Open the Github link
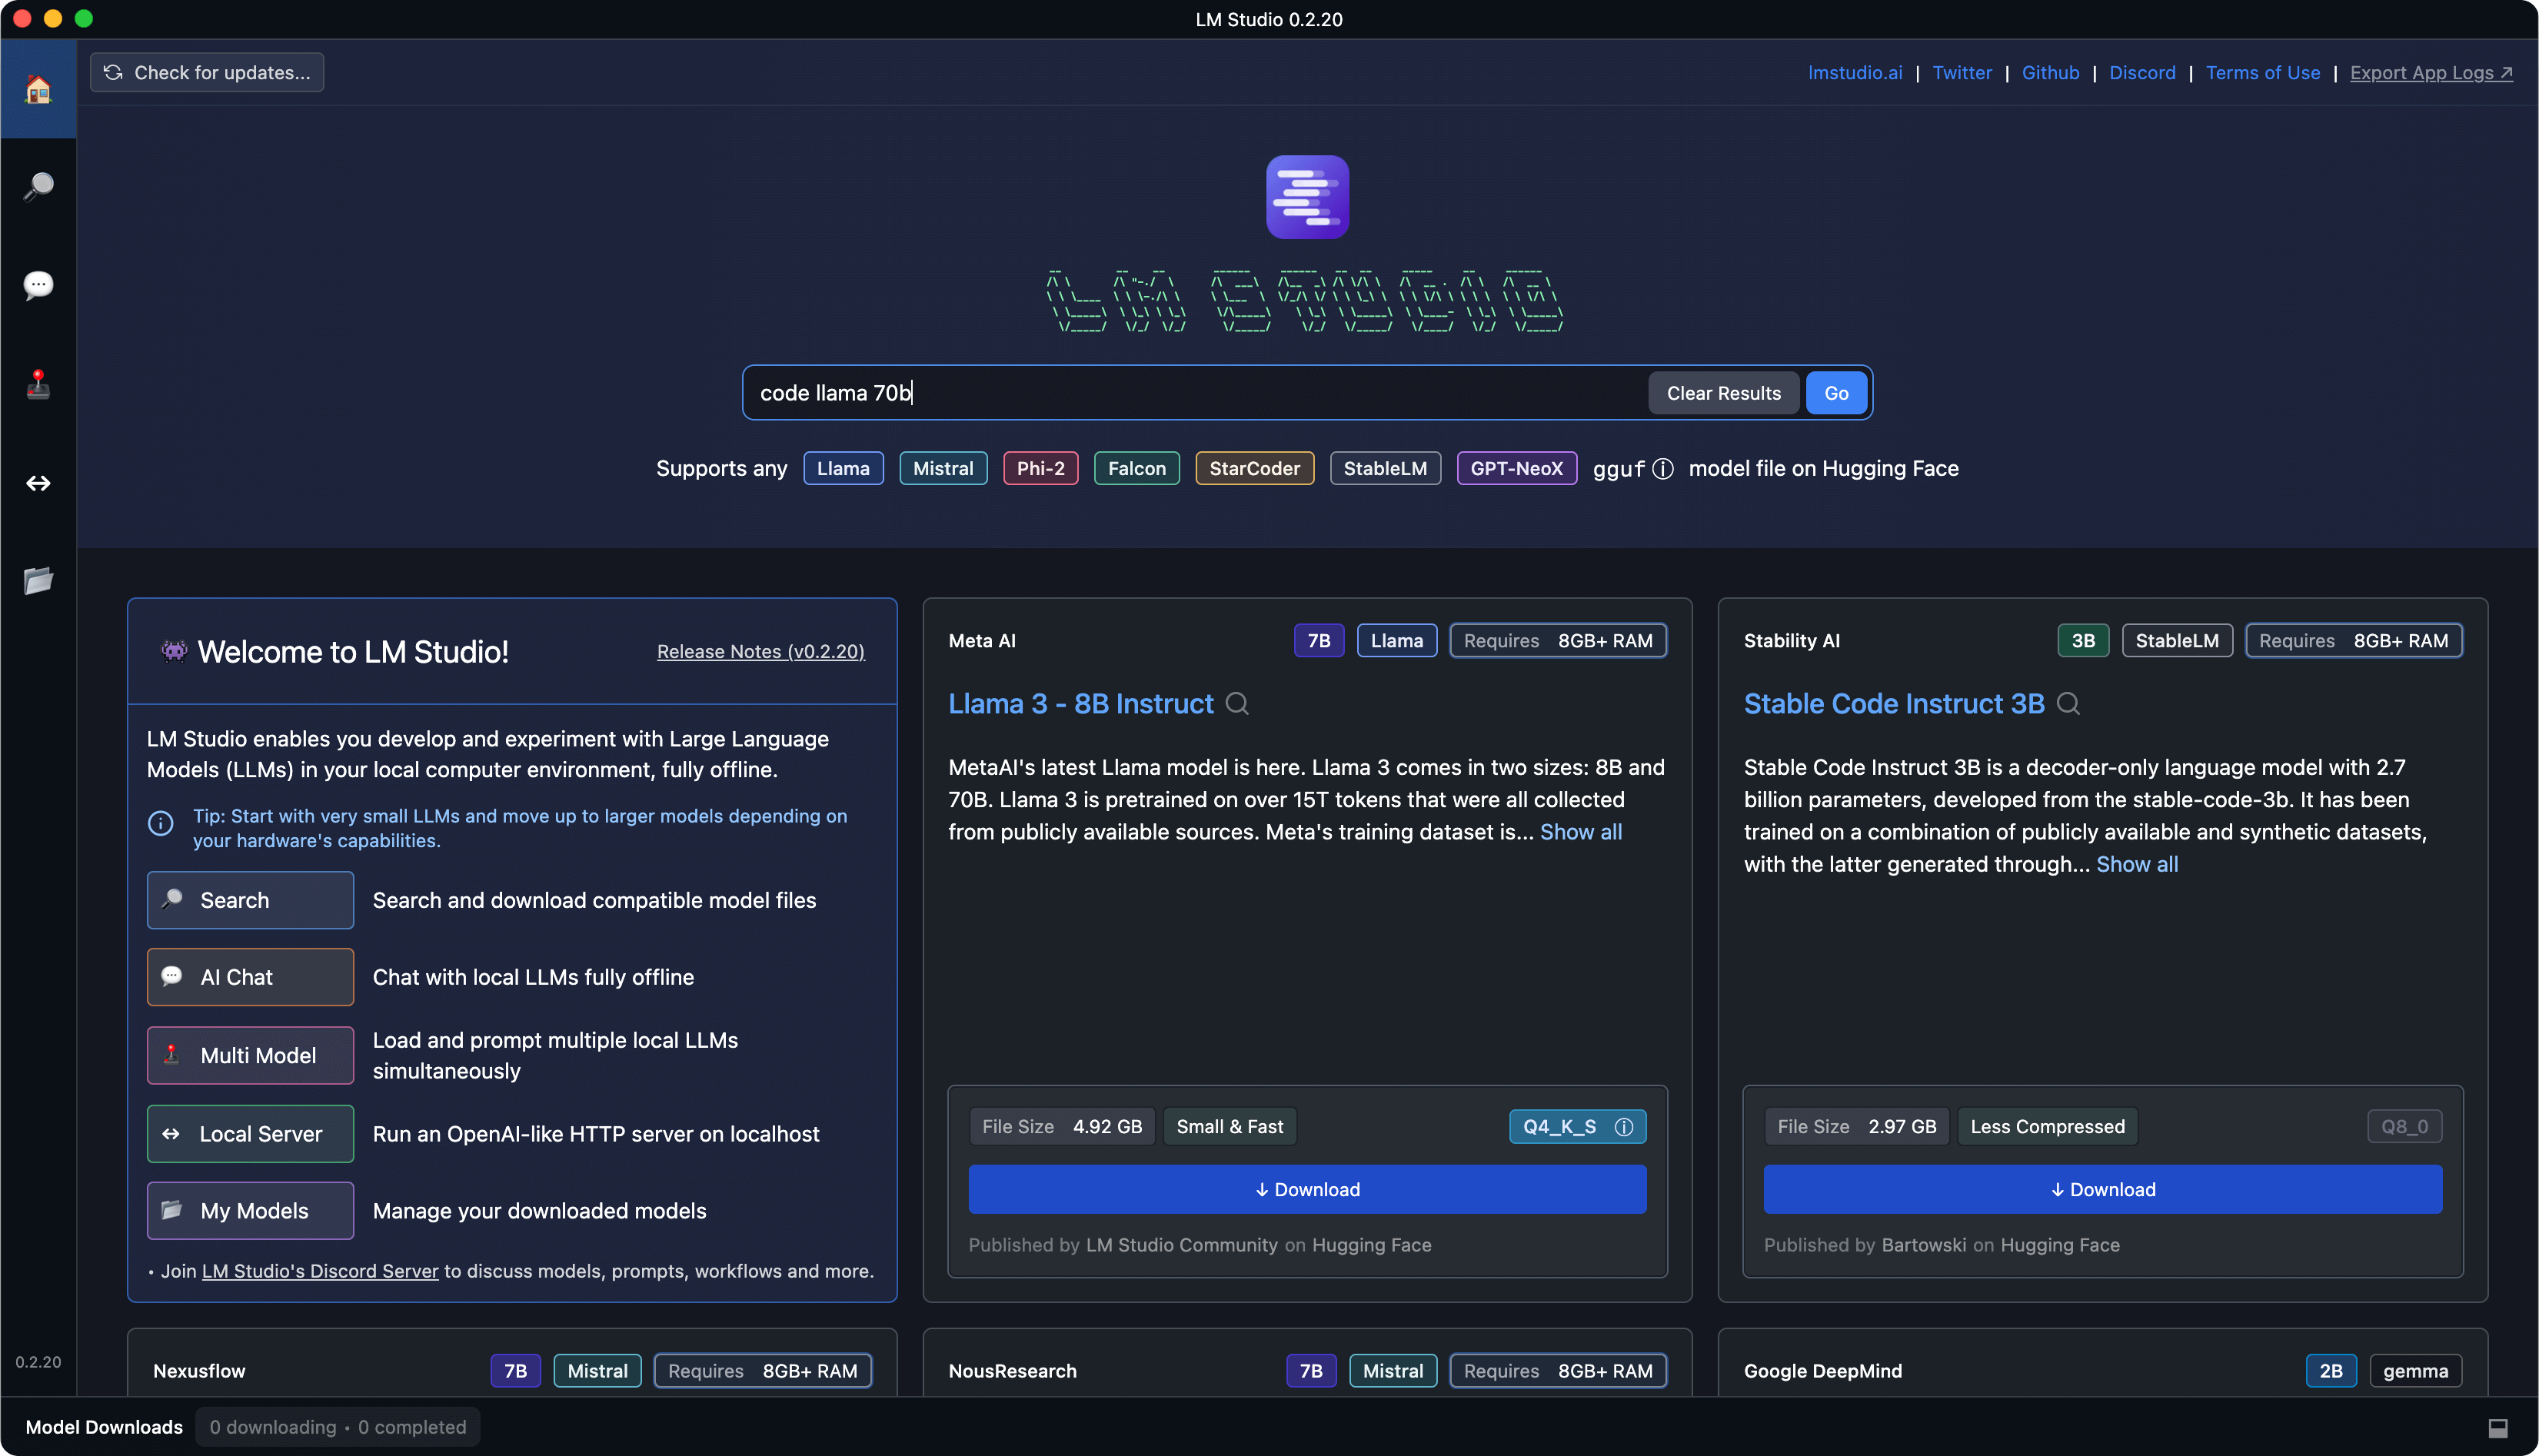2539x1456 pixels. click(x=2050, y=73)
